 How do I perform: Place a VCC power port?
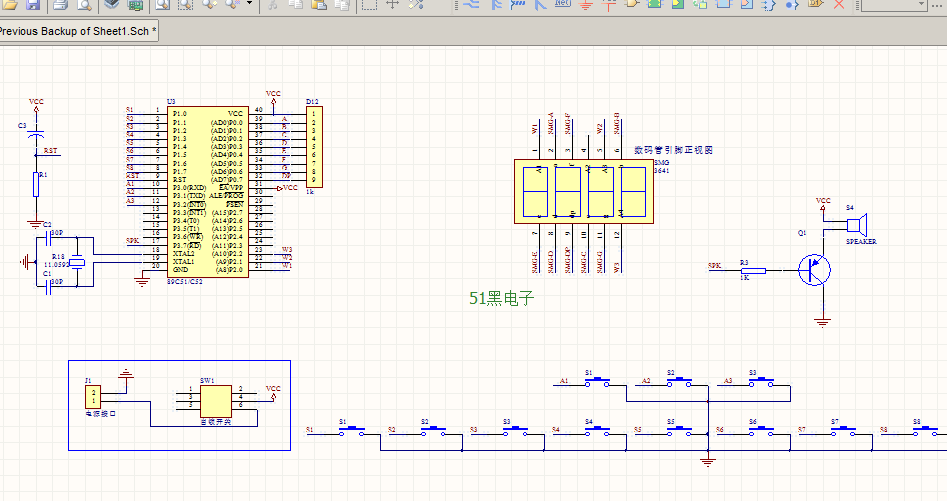609,5
